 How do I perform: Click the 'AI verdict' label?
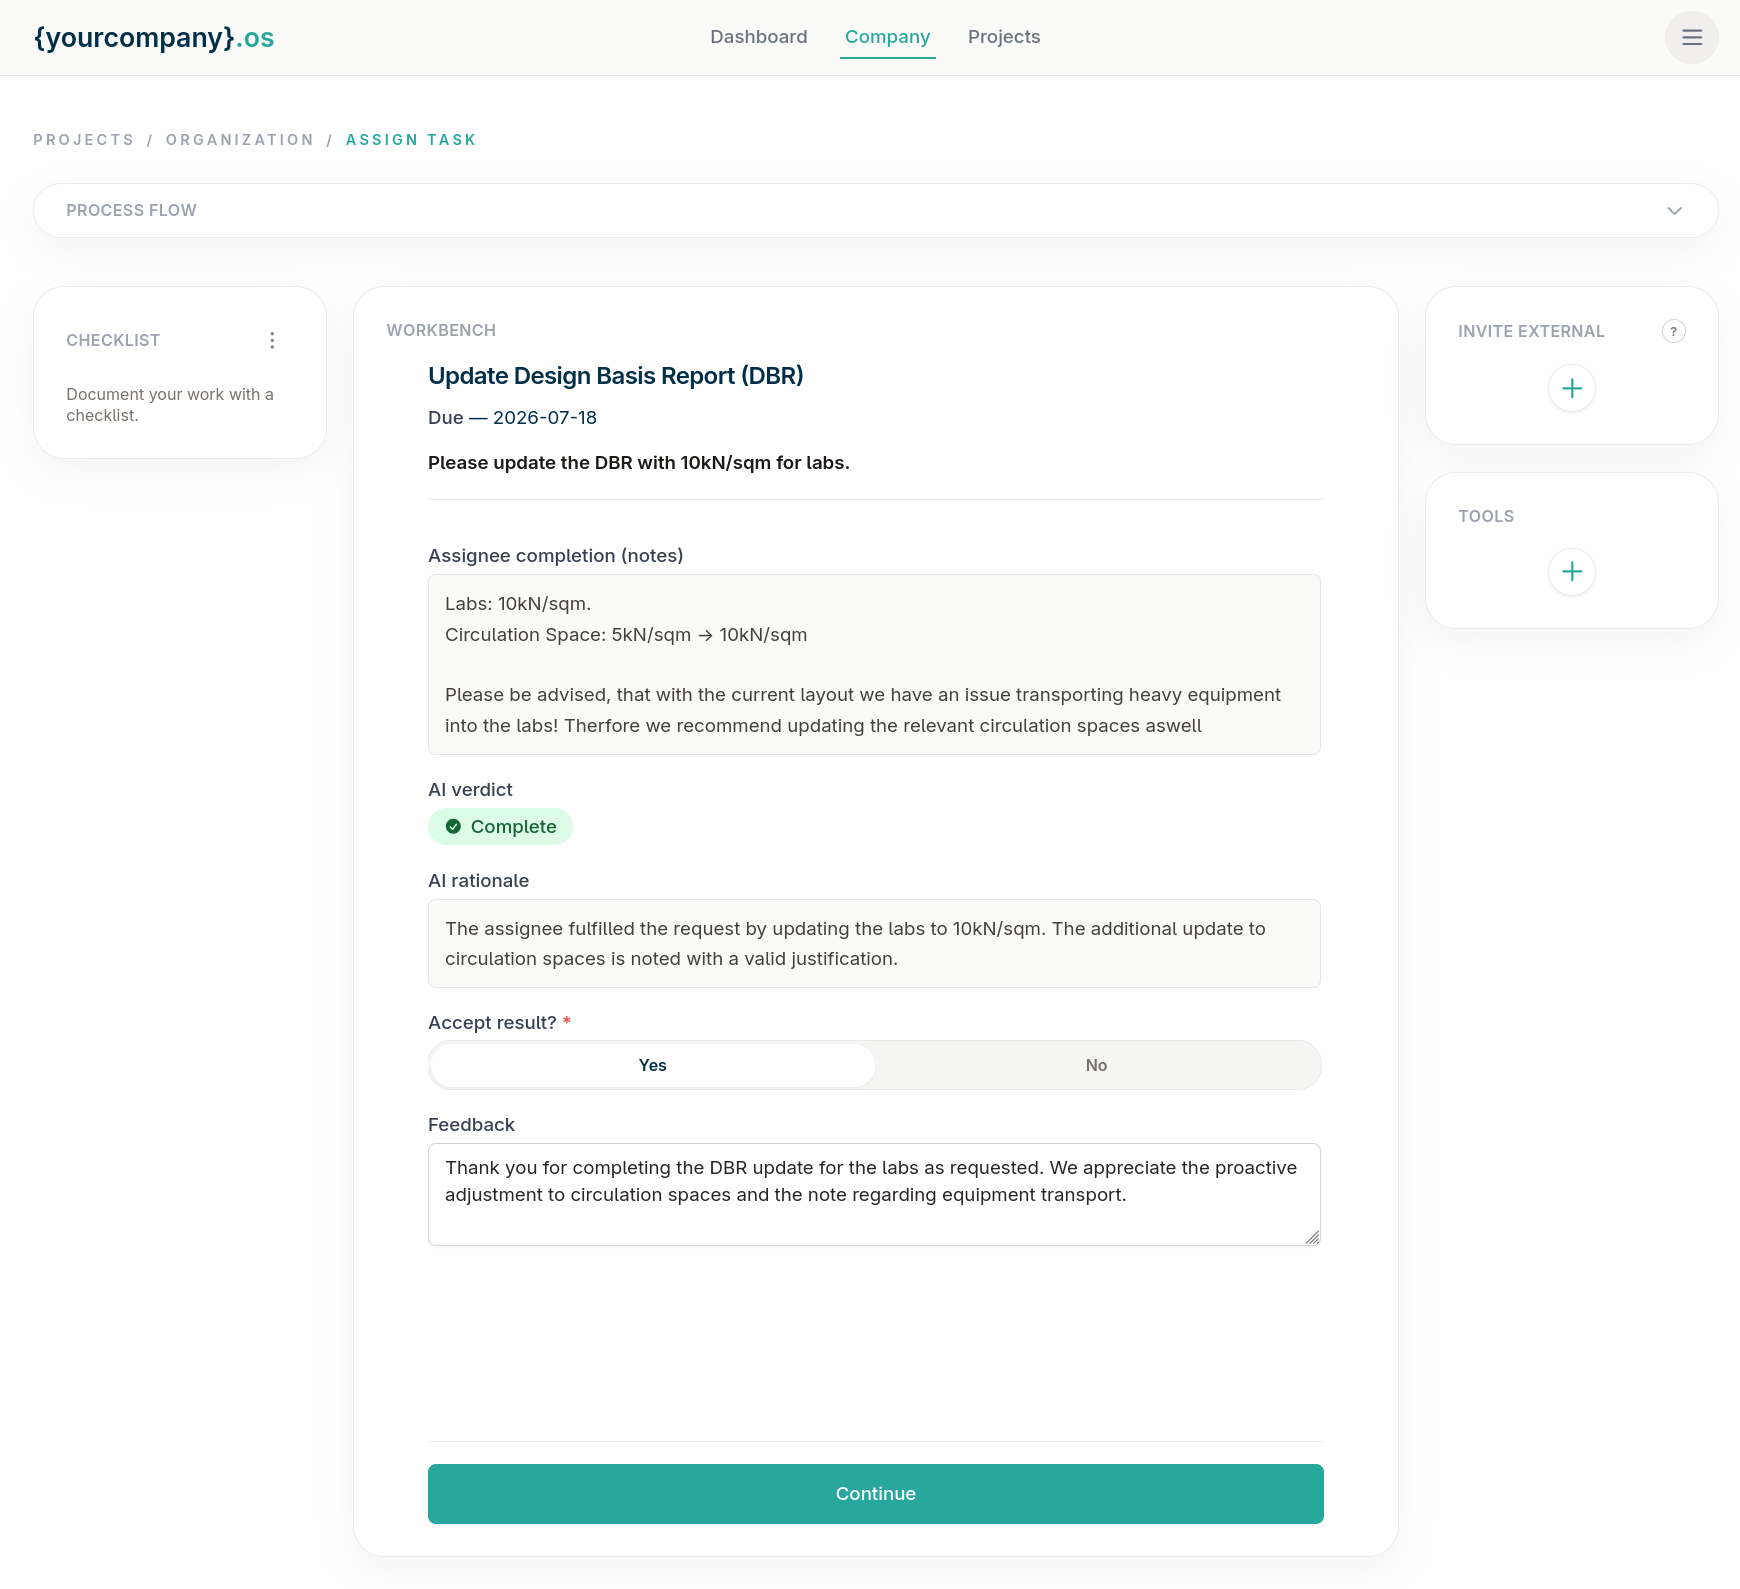click(x=470, y=790)
